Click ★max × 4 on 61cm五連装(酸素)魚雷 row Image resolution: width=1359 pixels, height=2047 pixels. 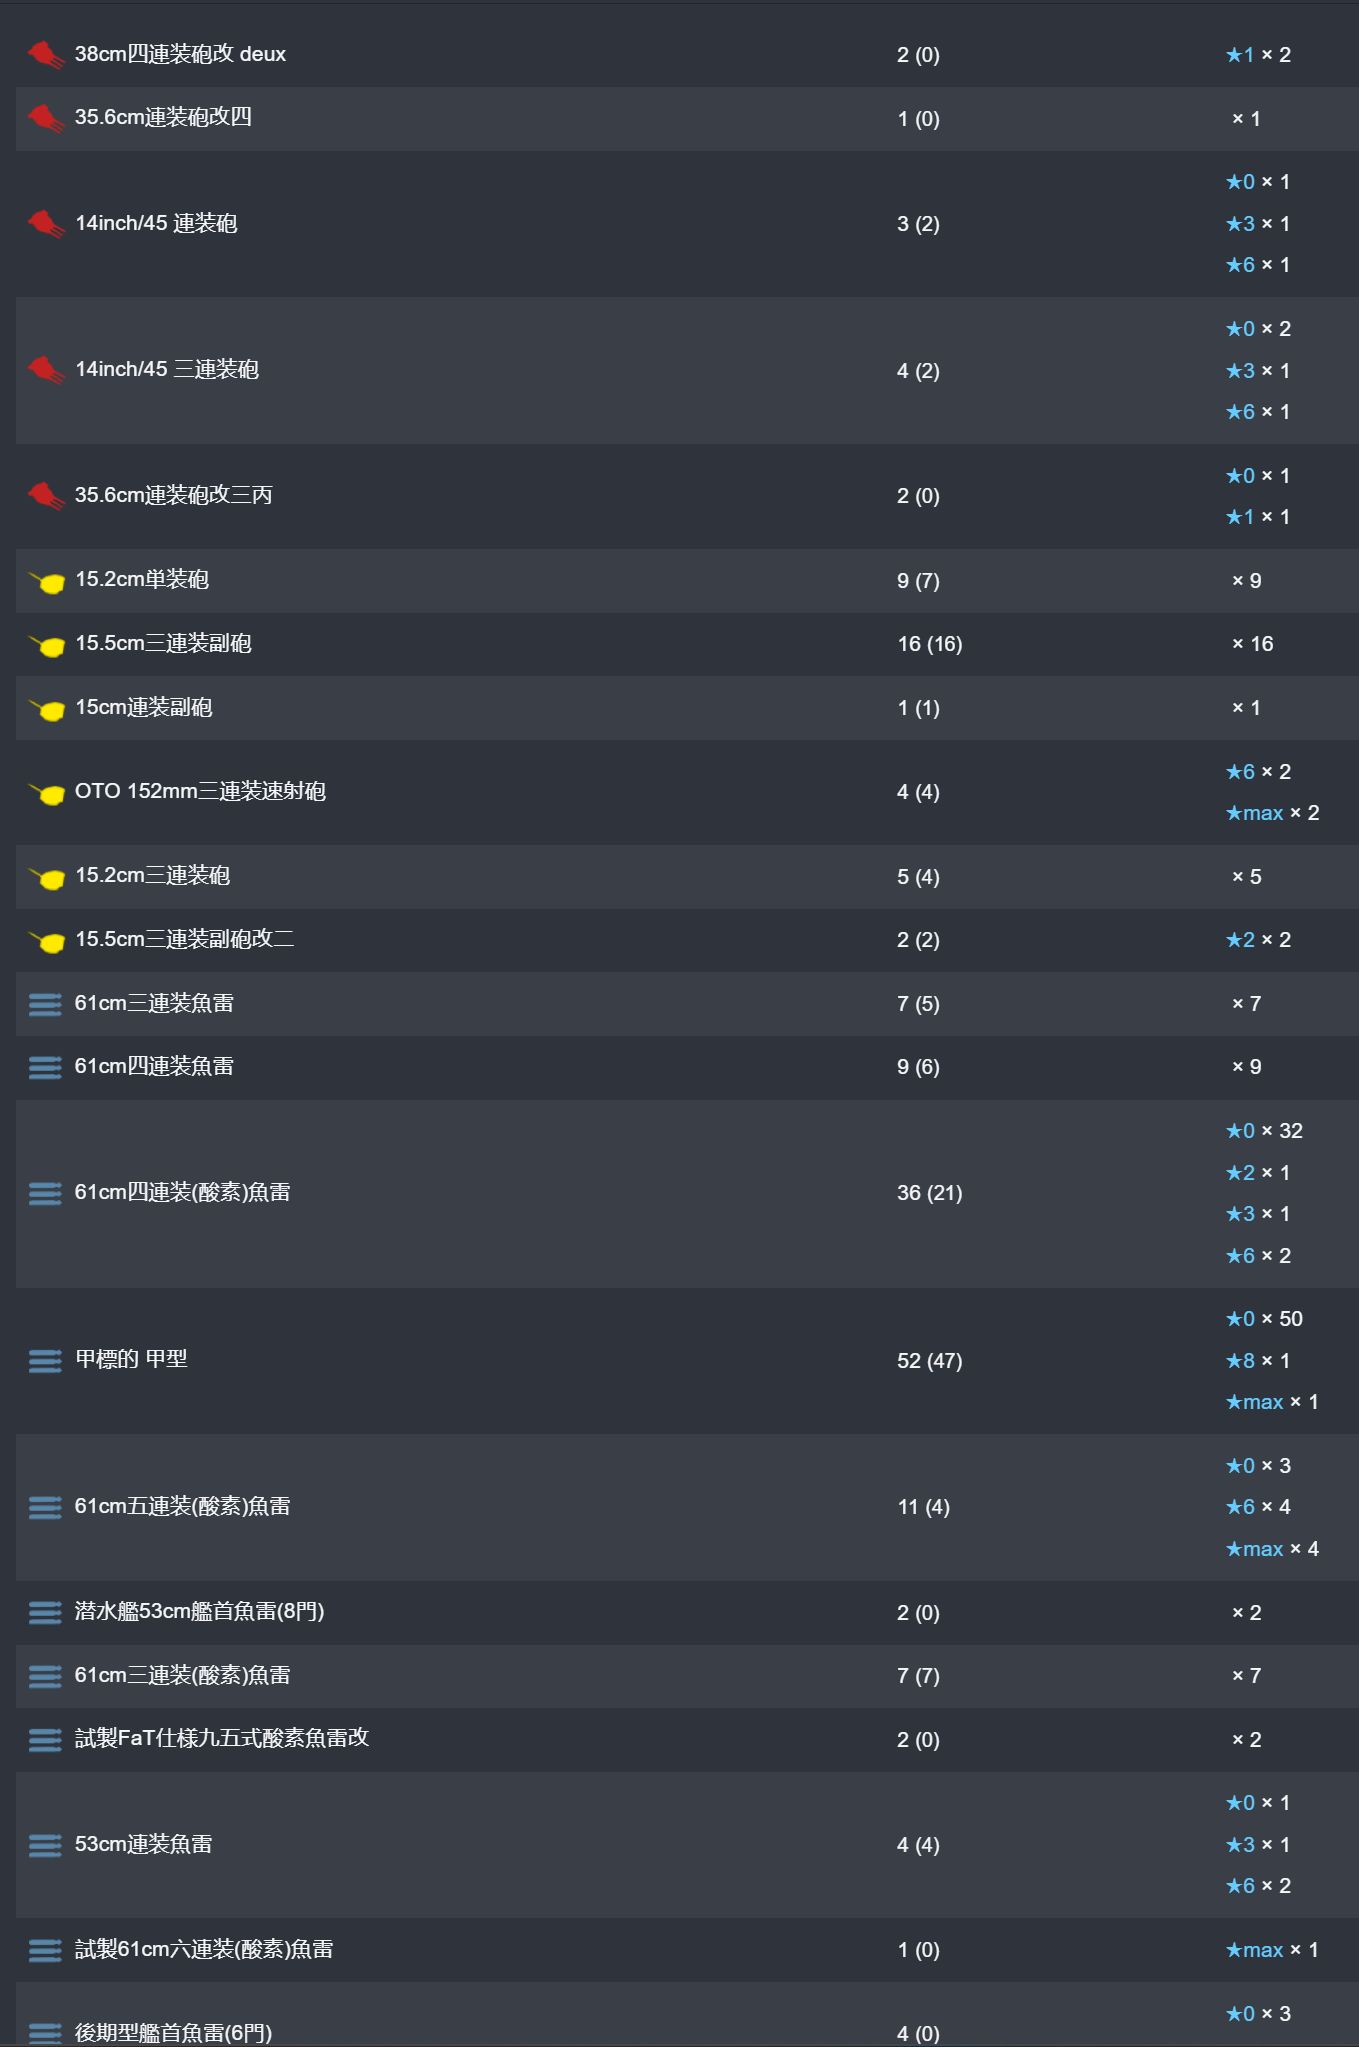[1272, 1549]
